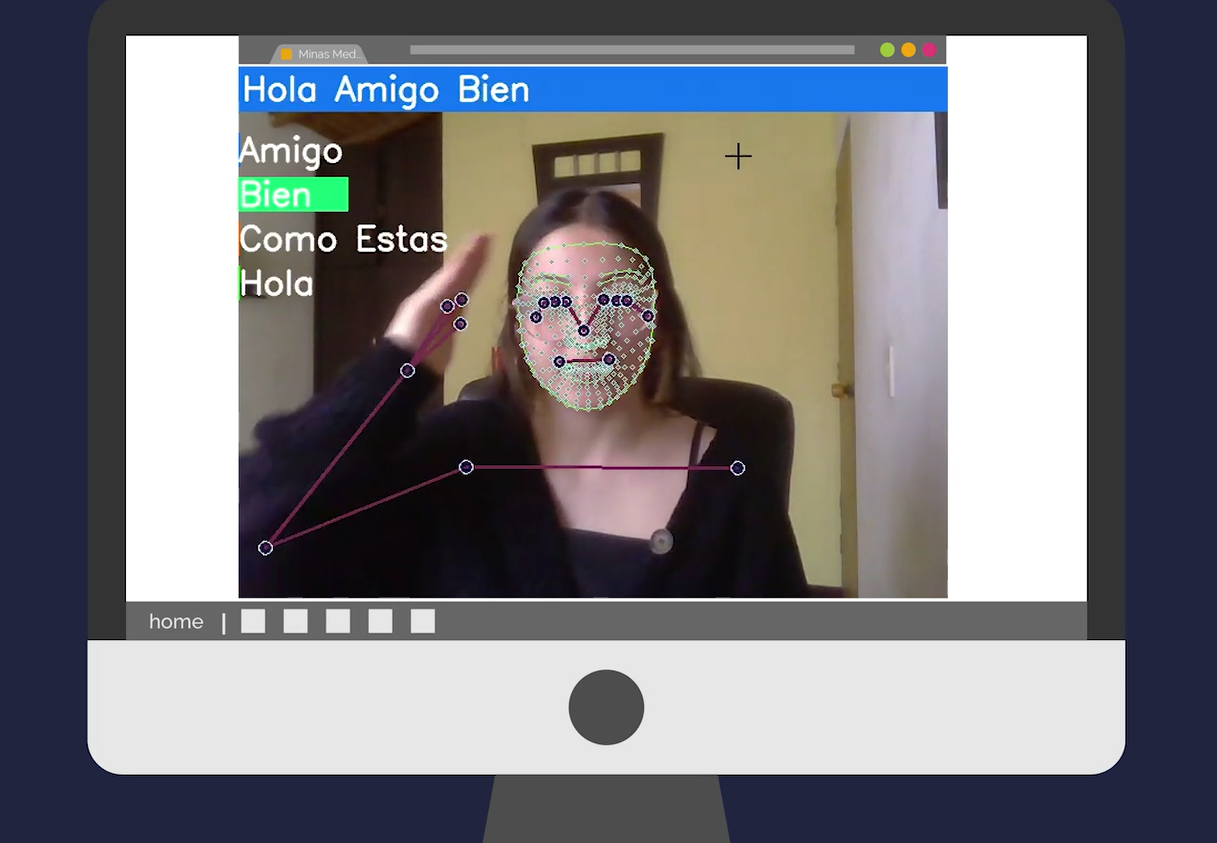Screen dimensions: 1217x843
Task: Click the Hola label in the sign list
Action: (277, 284)
